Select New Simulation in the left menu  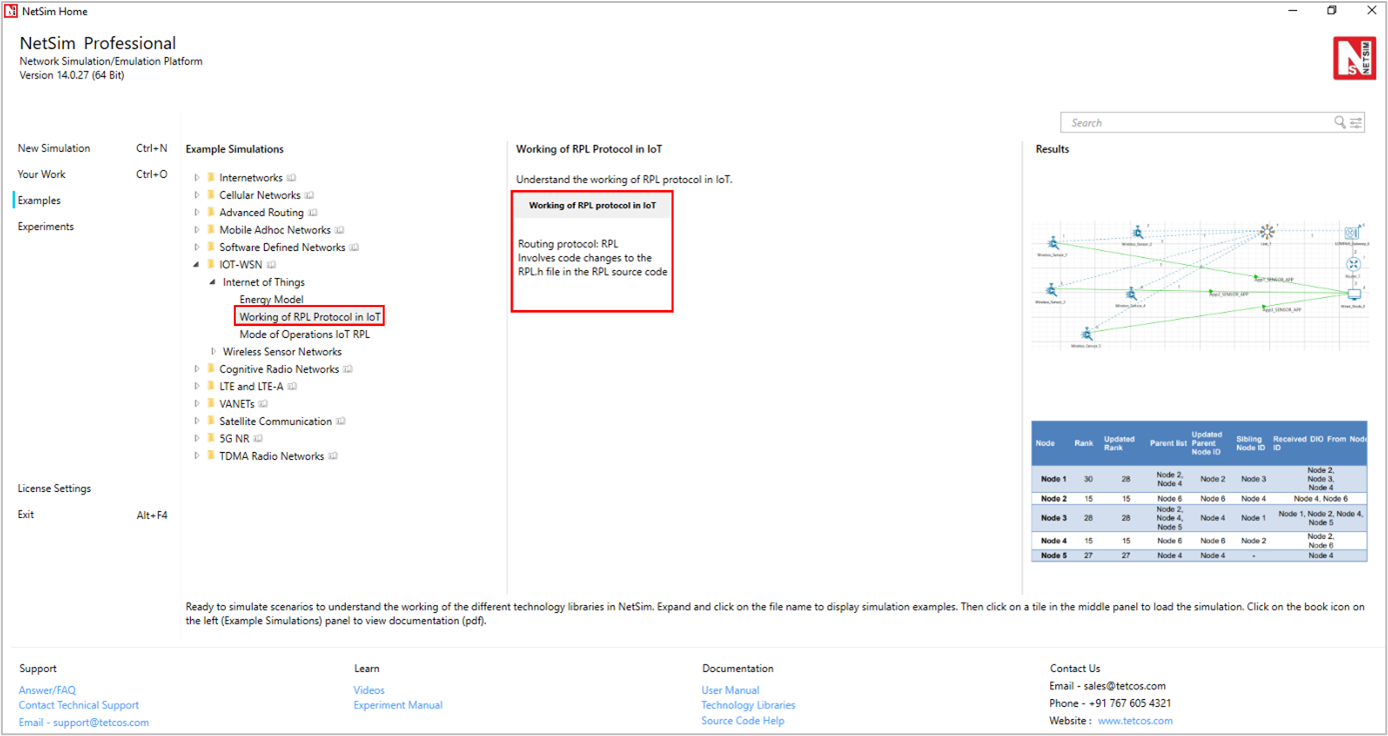pyautogui.click(x=54, y=148)
